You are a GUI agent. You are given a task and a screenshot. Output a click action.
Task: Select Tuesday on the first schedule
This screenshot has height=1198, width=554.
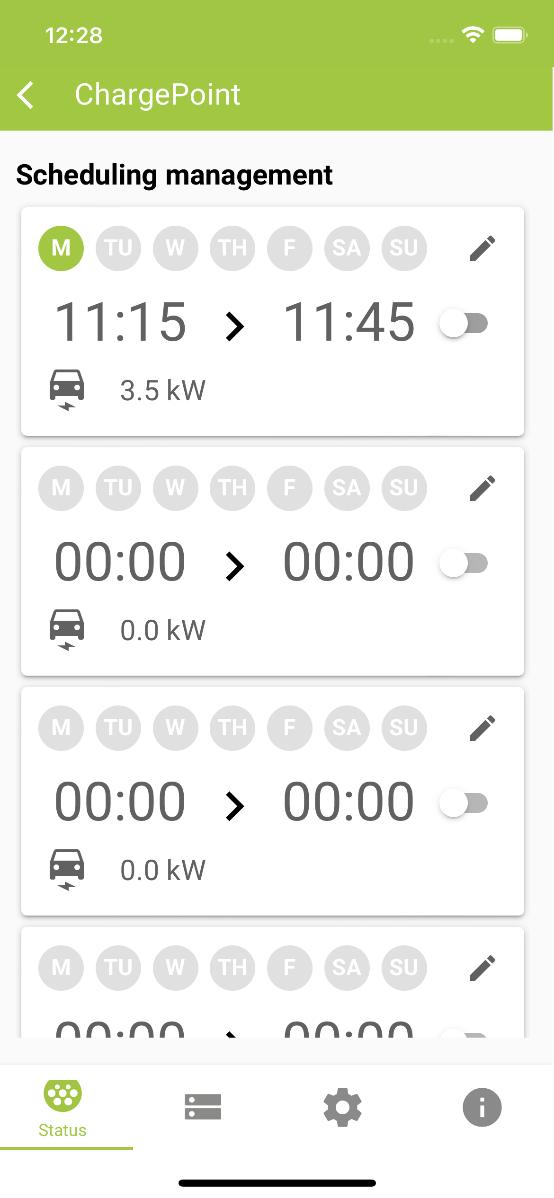point(118,248)
